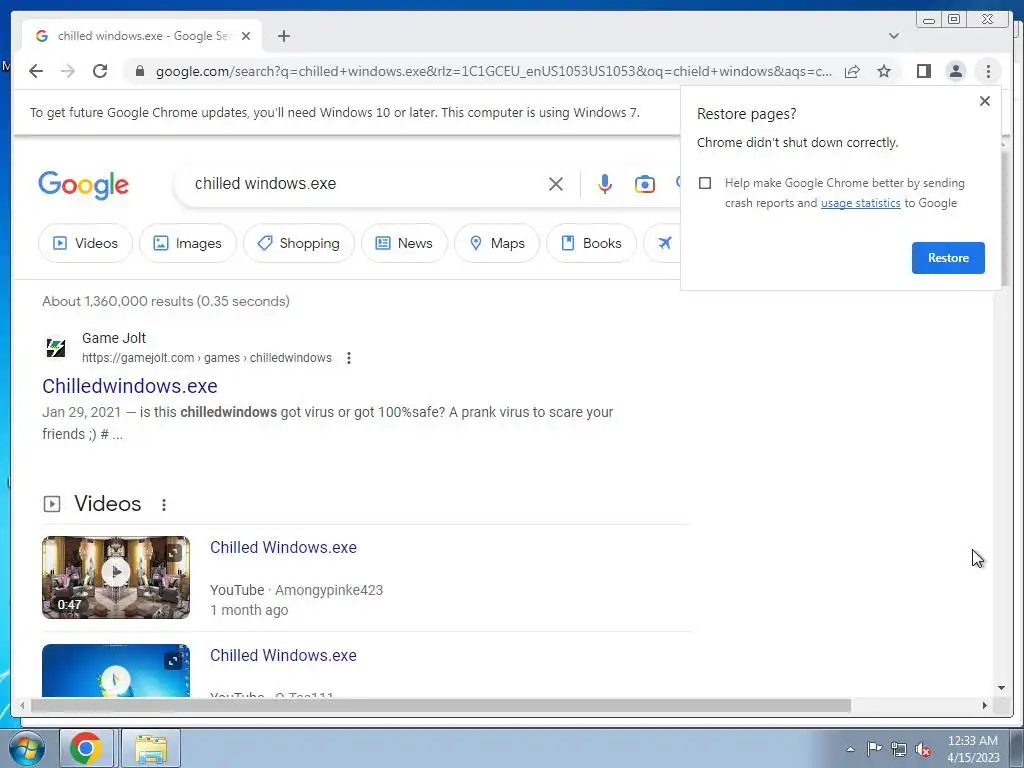This screenshot has height=768, width=1024.
Task: Enable sending crash reports checkbox
Action: coord(705,183)
